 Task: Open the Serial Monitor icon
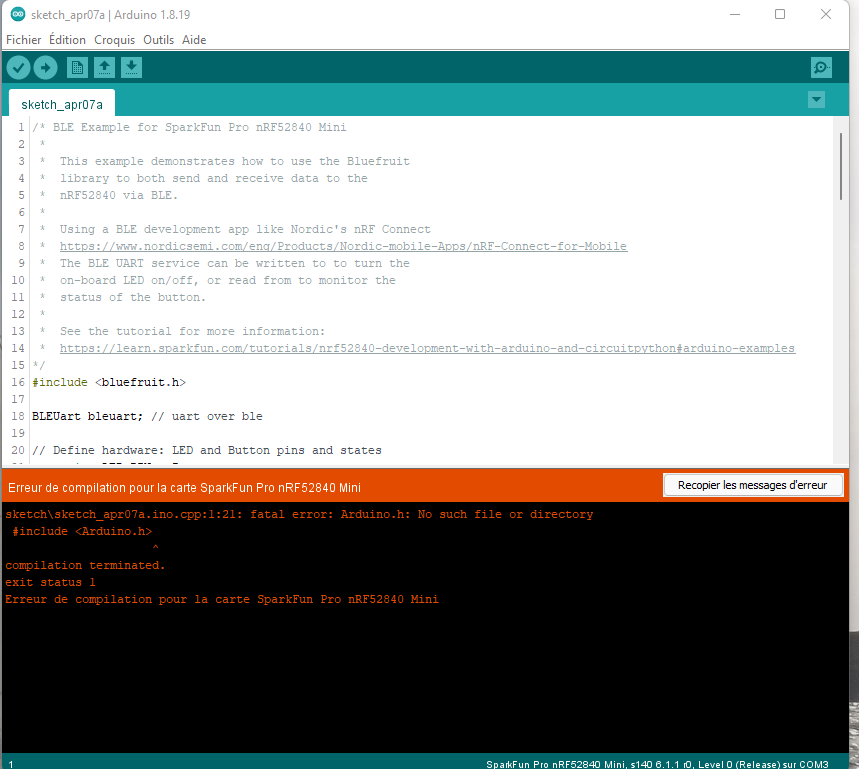(821, 68)
